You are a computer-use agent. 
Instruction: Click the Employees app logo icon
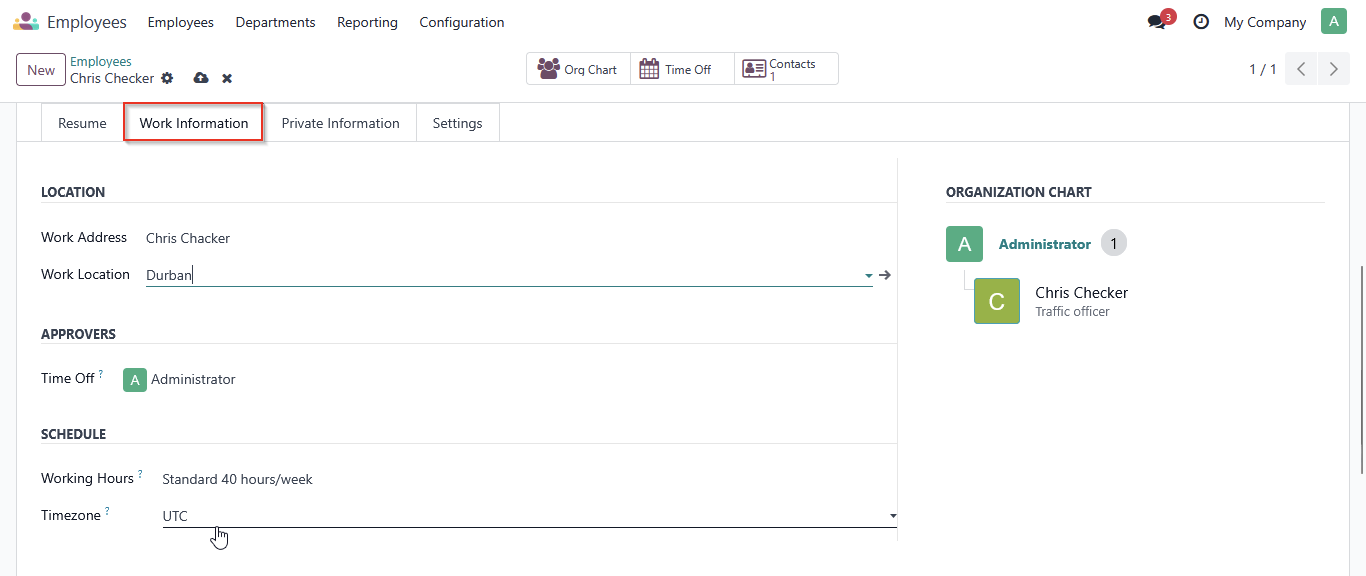click(26, 21)
